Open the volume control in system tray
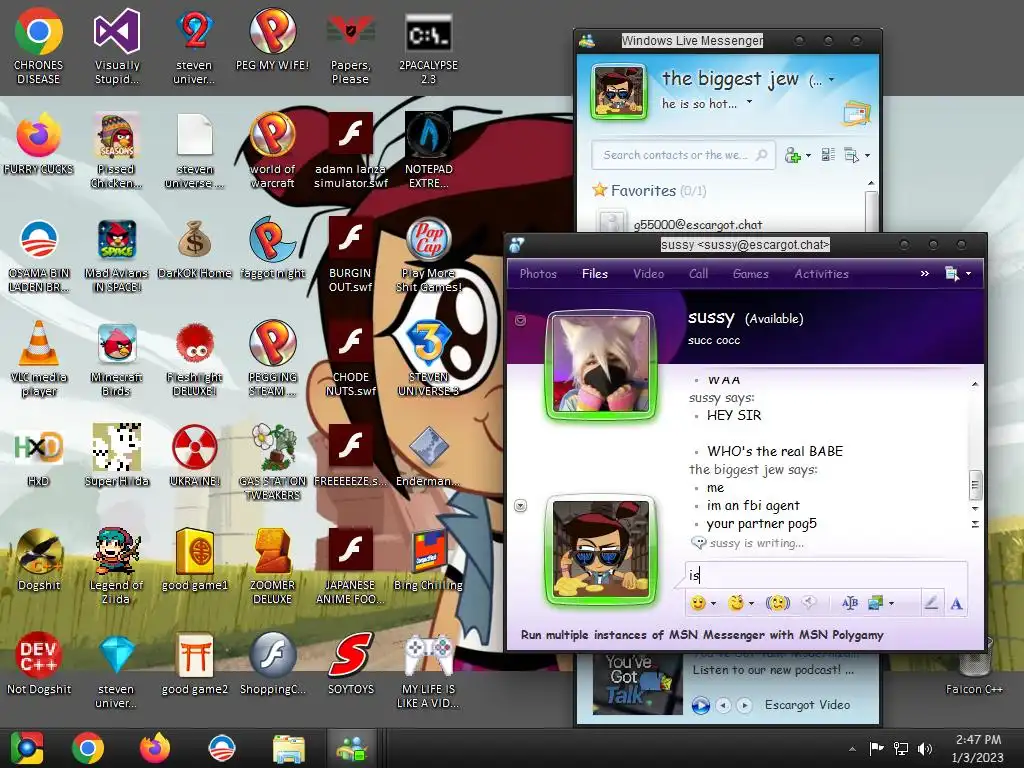 pos(925,749)
